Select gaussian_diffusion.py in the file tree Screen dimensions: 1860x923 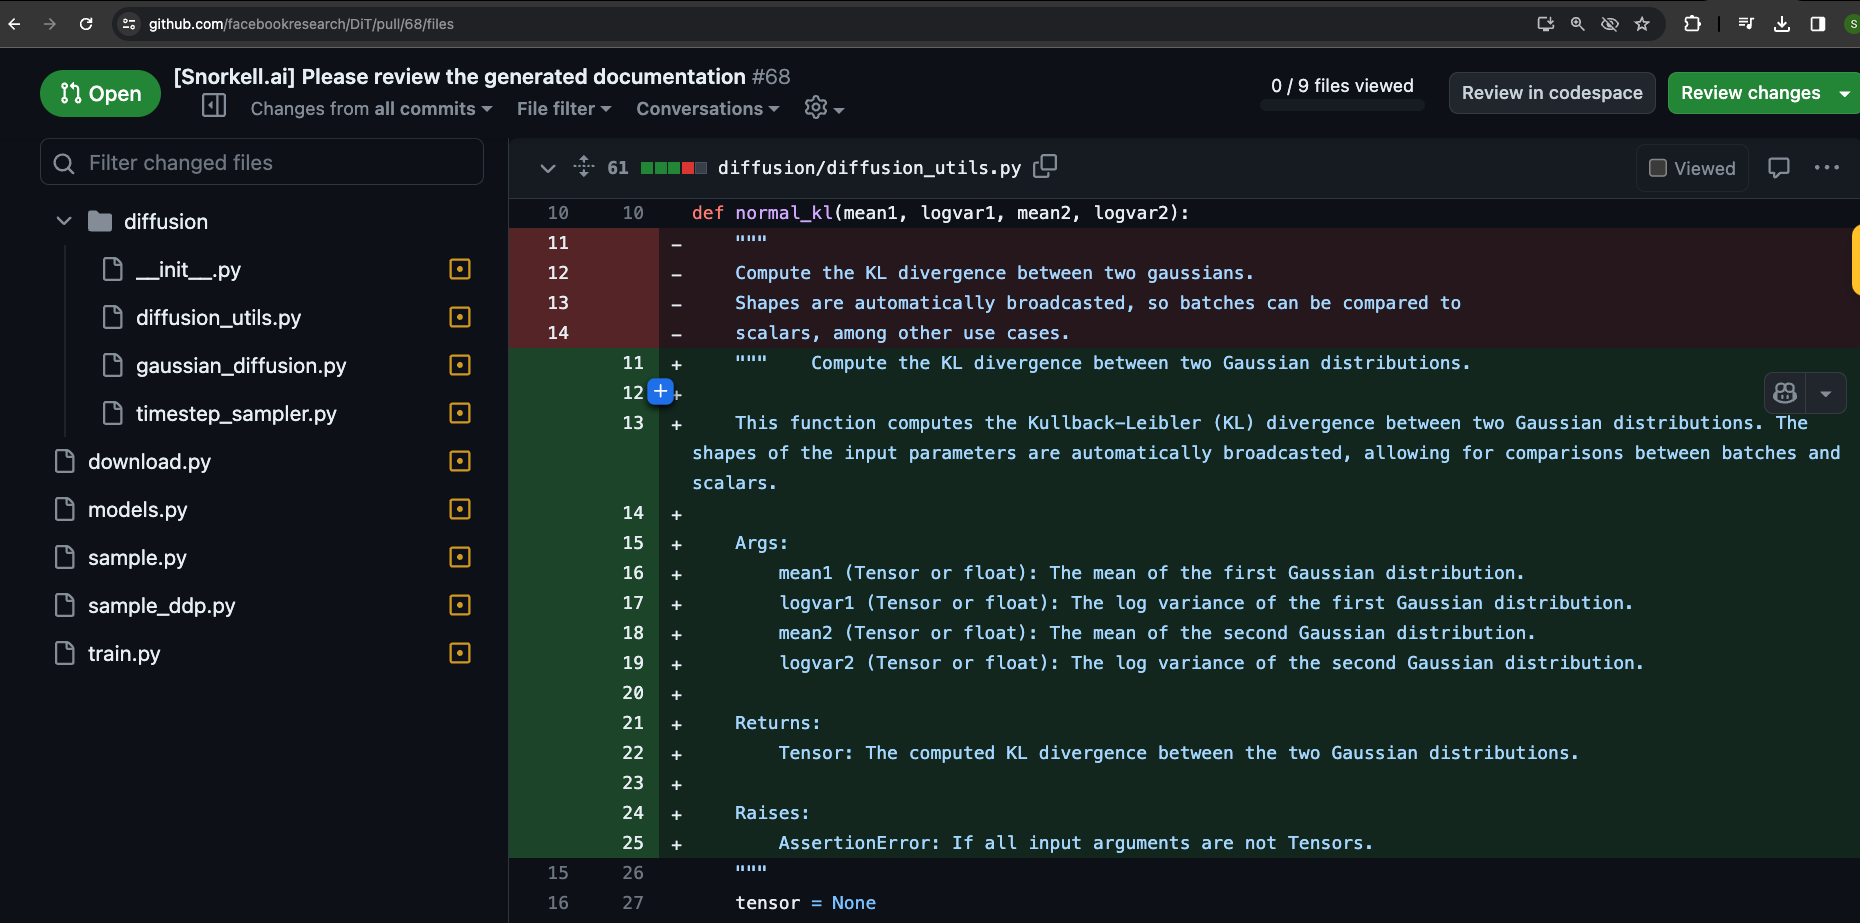241,366
